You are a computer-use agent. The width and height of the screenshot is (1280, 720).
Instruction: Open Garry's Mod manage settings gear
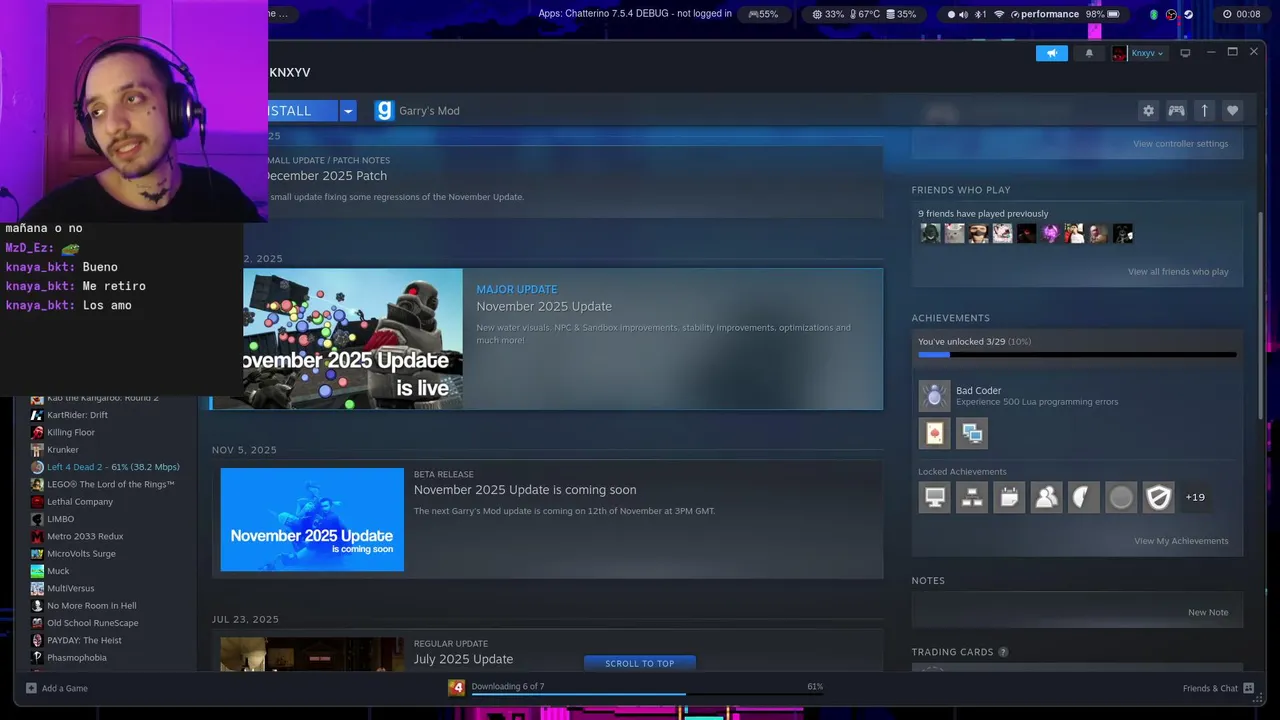[1148, 111]
